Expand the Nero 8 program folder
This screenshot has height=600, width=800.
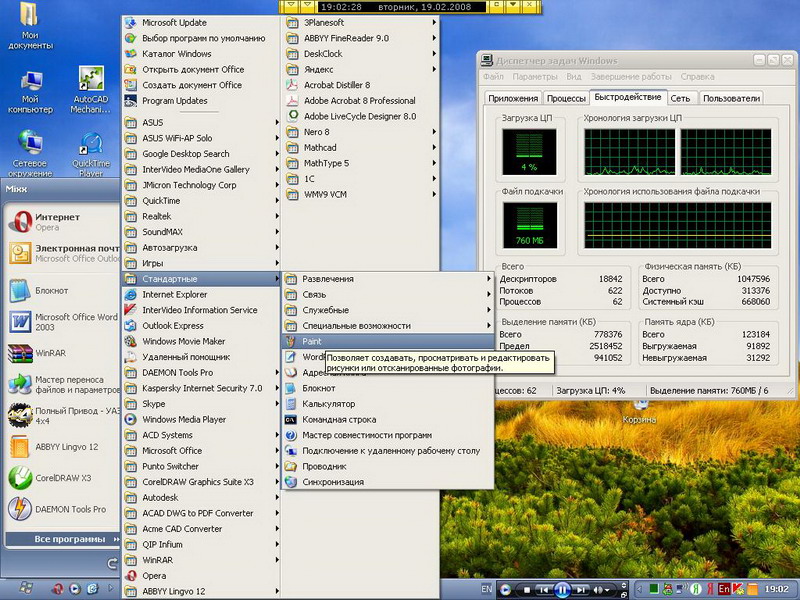pyautogui.click(x=360, y=132)
